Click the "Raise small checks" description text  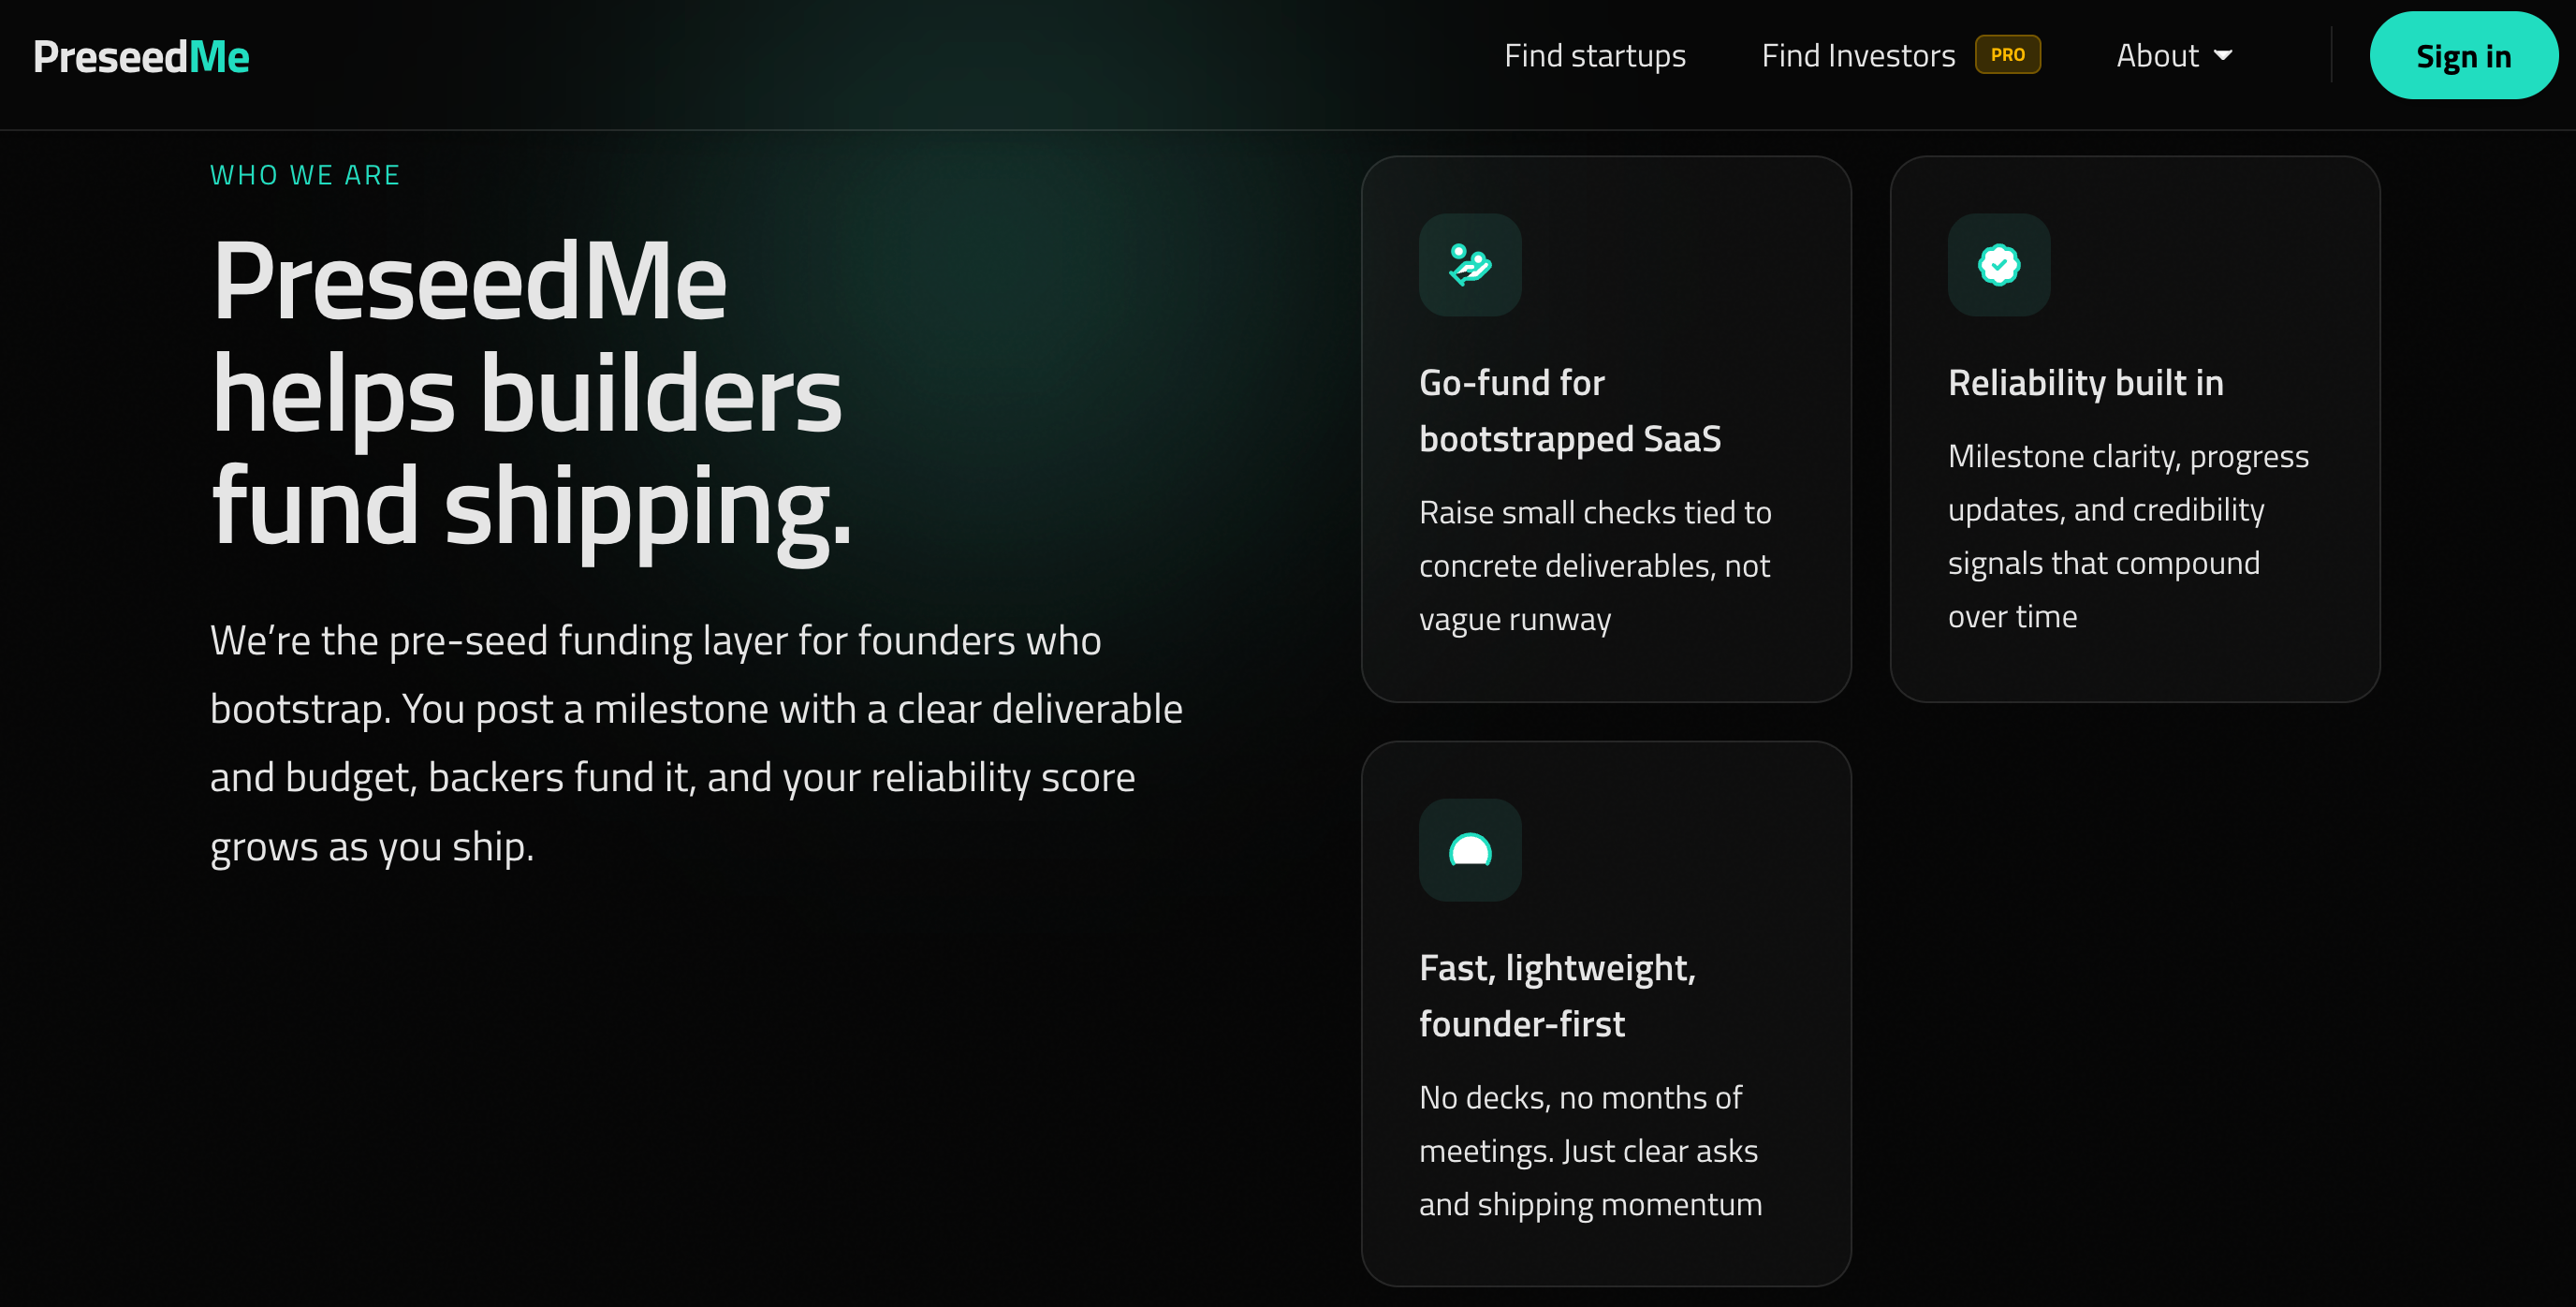(x=1594, y=566)
